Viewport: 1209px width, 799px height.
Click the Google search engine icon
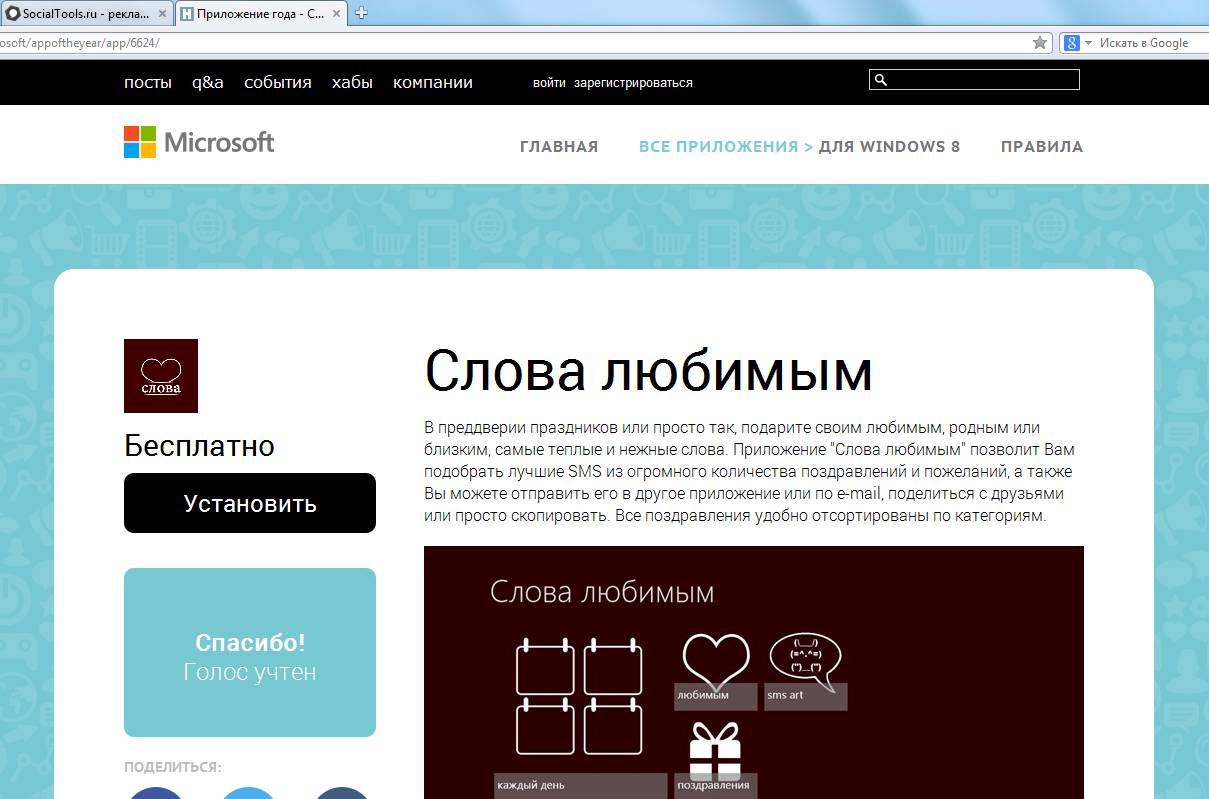click(x=1071, y=43)
